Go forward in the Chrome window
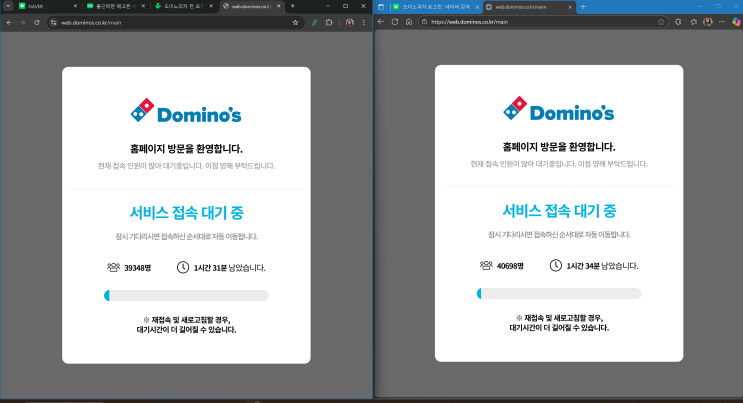This screenshot has width=743, height=403. pyautogui.click(x=22, y=22)
